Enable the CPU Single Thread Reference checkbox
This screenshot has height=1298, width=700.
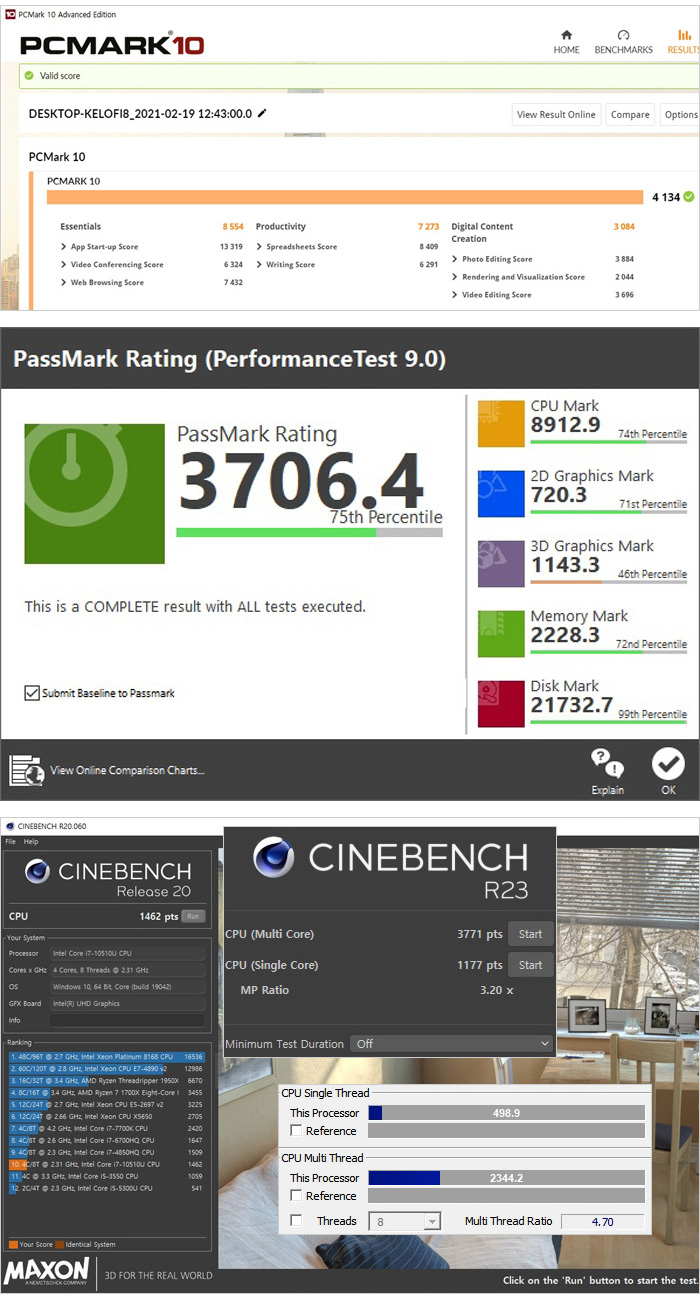point(296,1131)
